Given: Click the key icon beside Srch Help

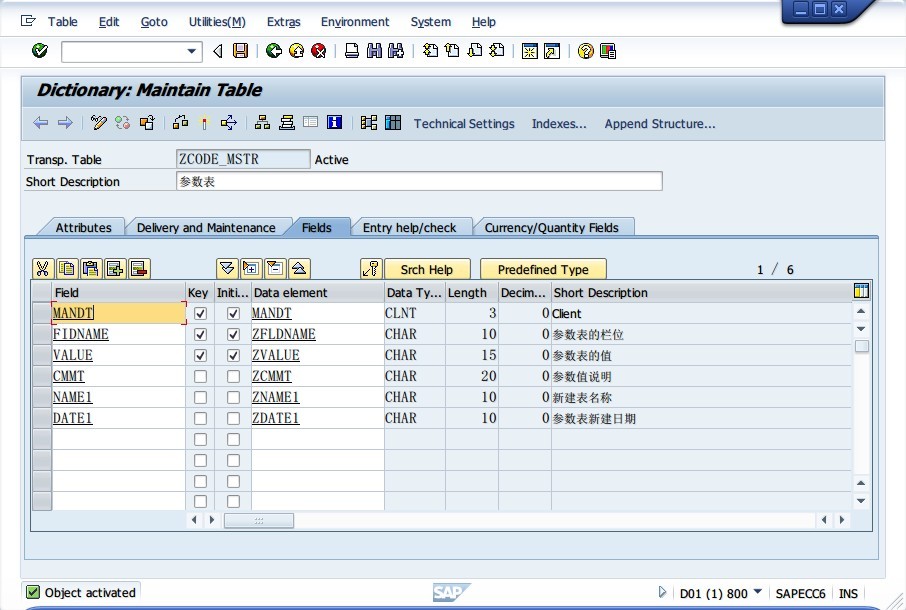Looking at the screenshot, I should (371, 269).
